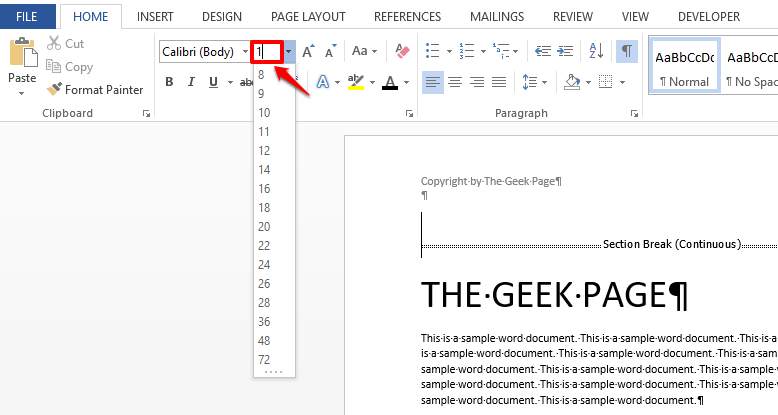778x415 pixels.
Task: Click the Sort A-Z icon
Action: (596, 52)
